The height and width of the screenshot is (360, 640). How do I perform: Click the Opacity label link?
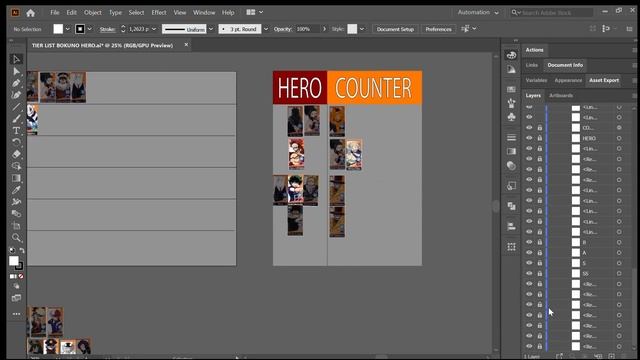(282, 29)
